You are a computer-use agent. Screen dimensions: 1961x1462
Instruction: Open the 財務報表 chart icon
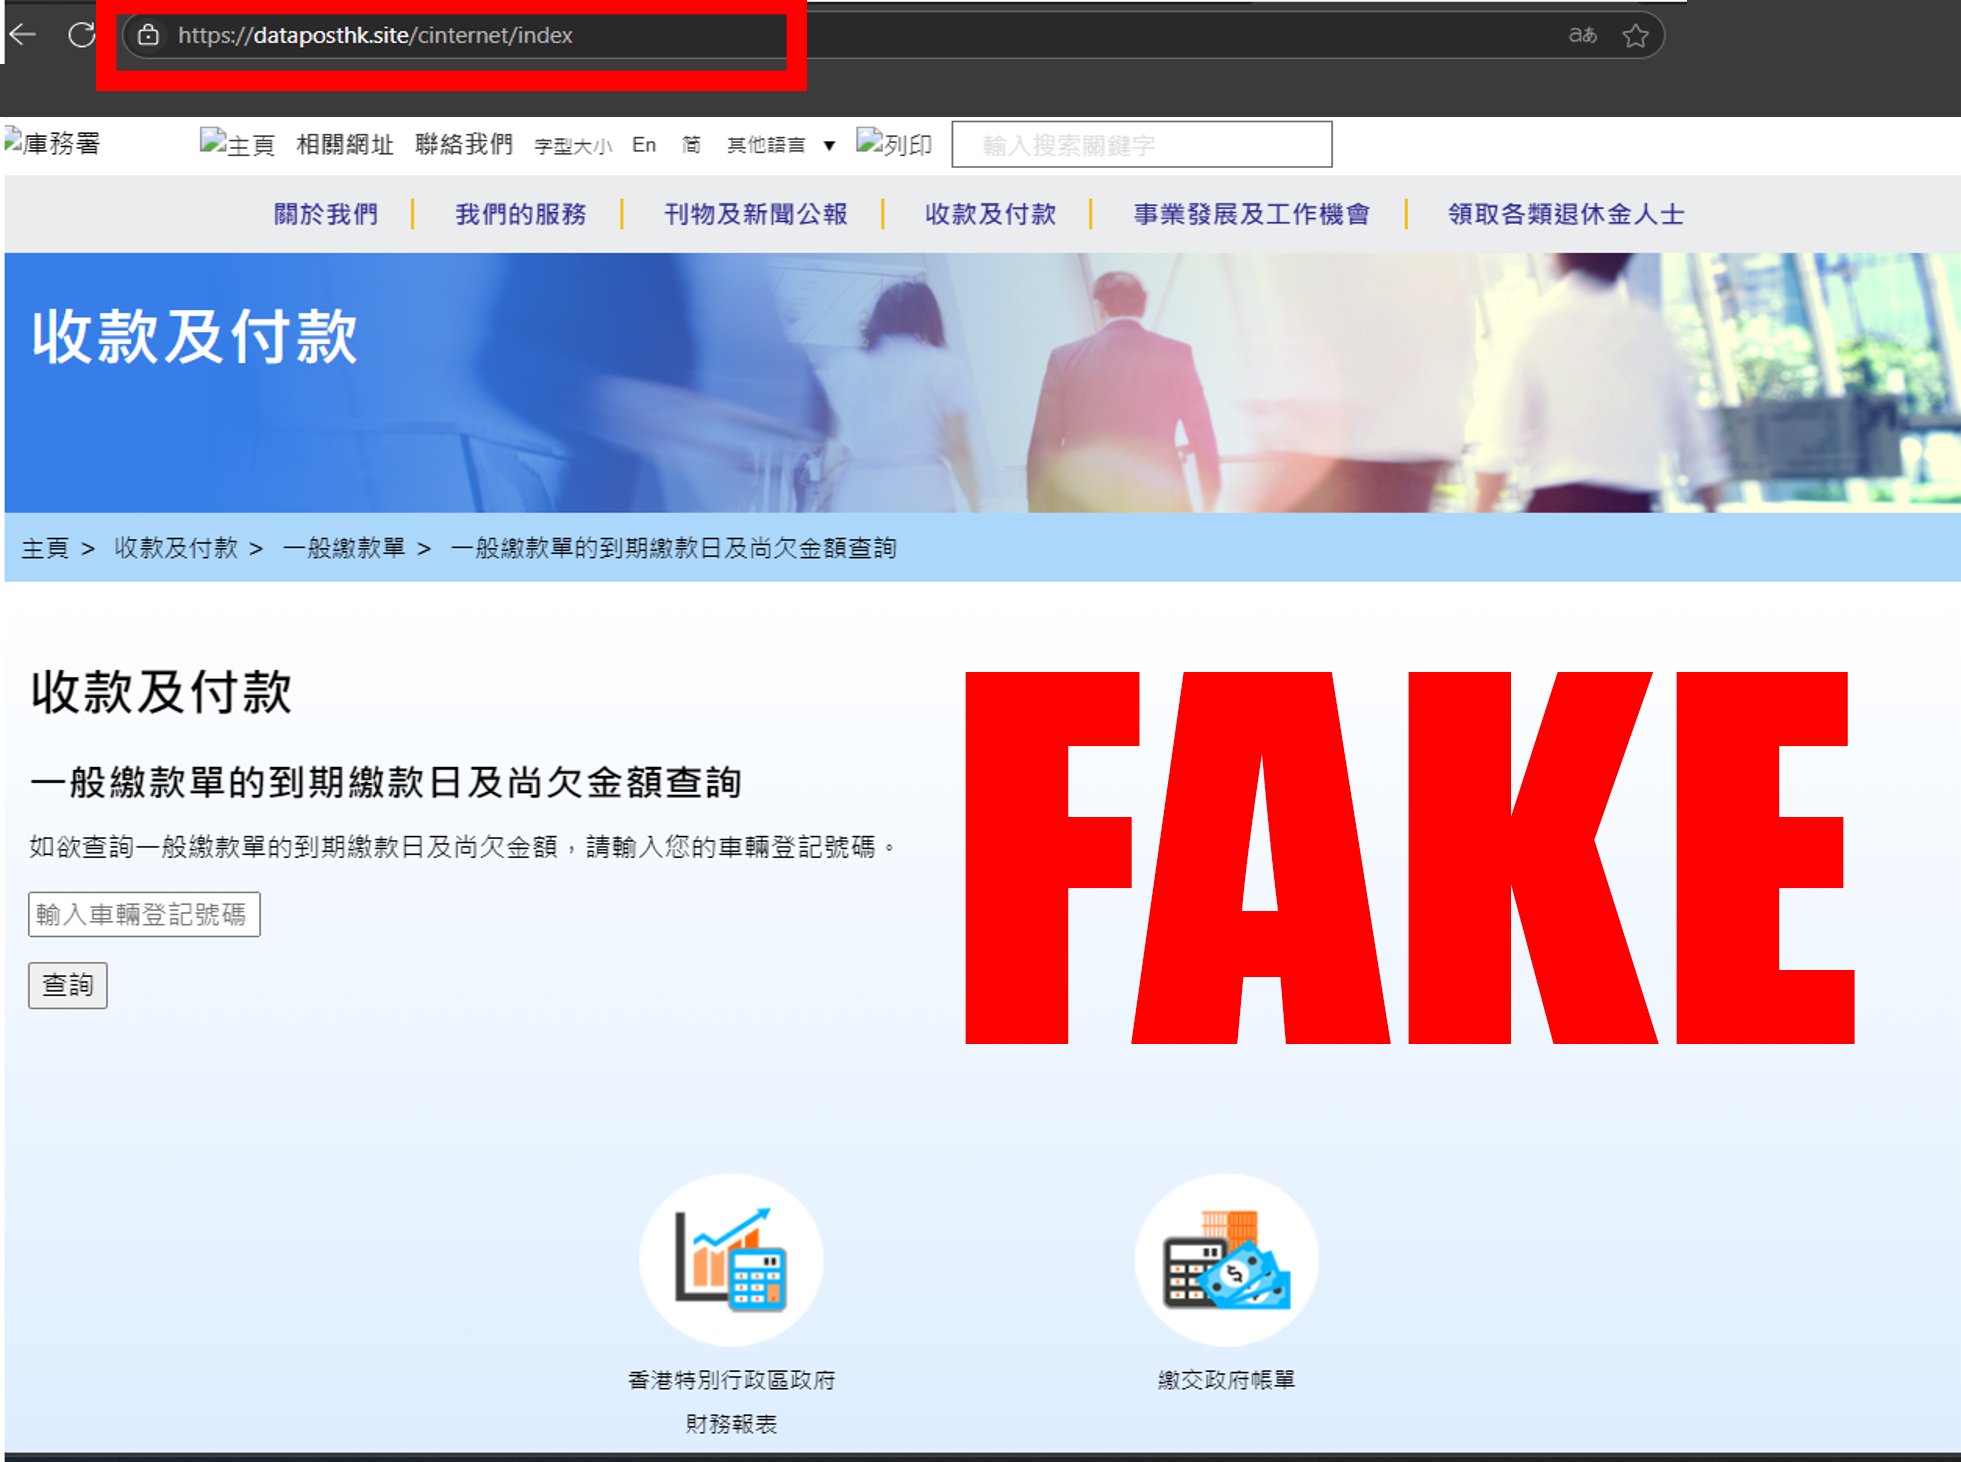click(x=731, y=1259)
